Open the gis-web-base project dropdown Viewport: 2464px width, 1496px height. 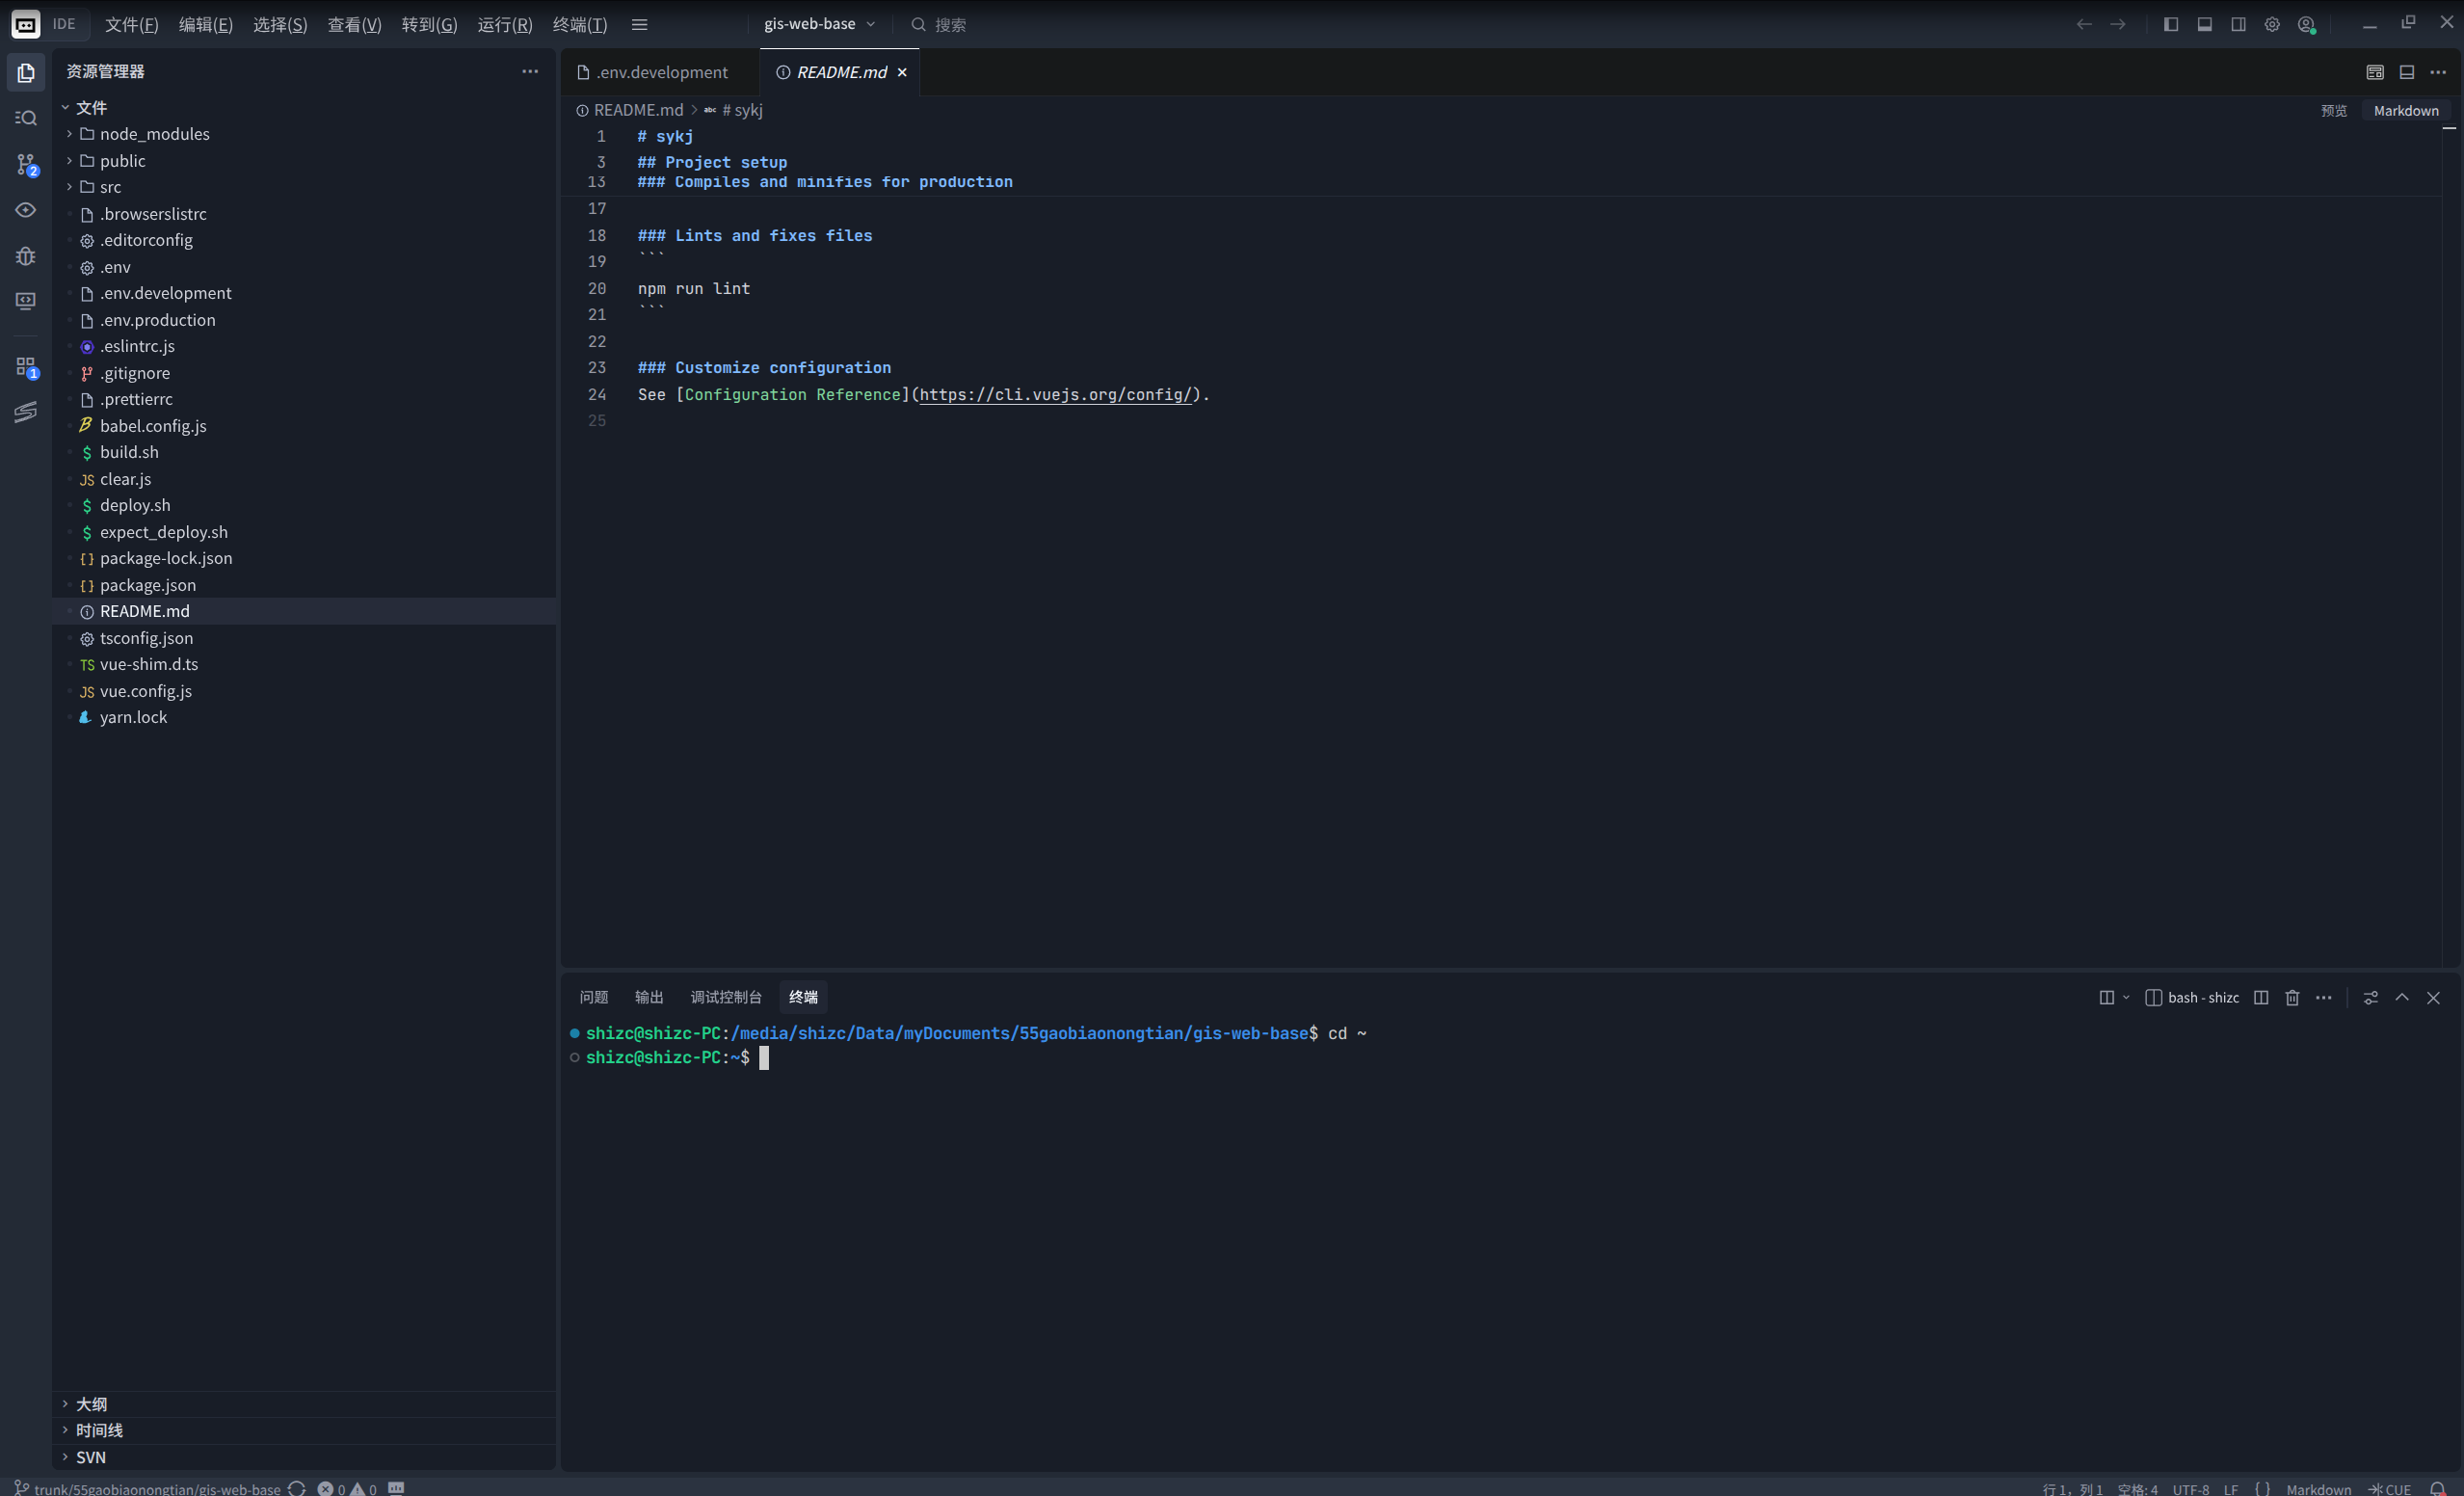coord(819,24)
